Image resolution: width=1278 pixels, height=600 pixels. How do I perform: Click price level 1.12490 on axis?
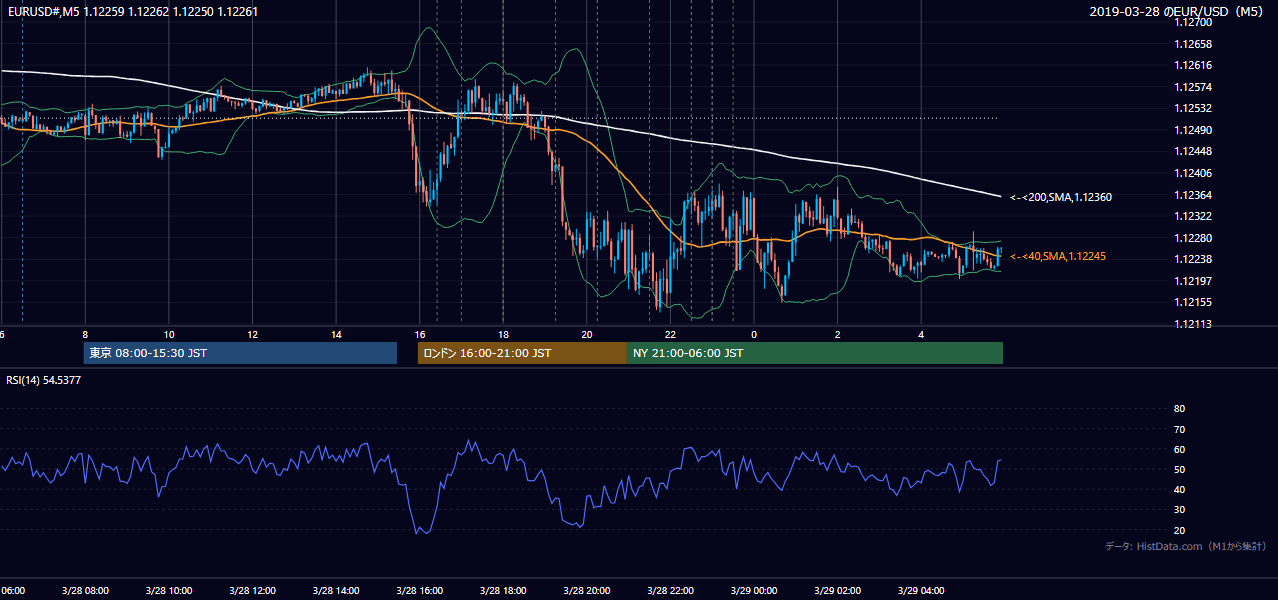tap(1192, 130)
